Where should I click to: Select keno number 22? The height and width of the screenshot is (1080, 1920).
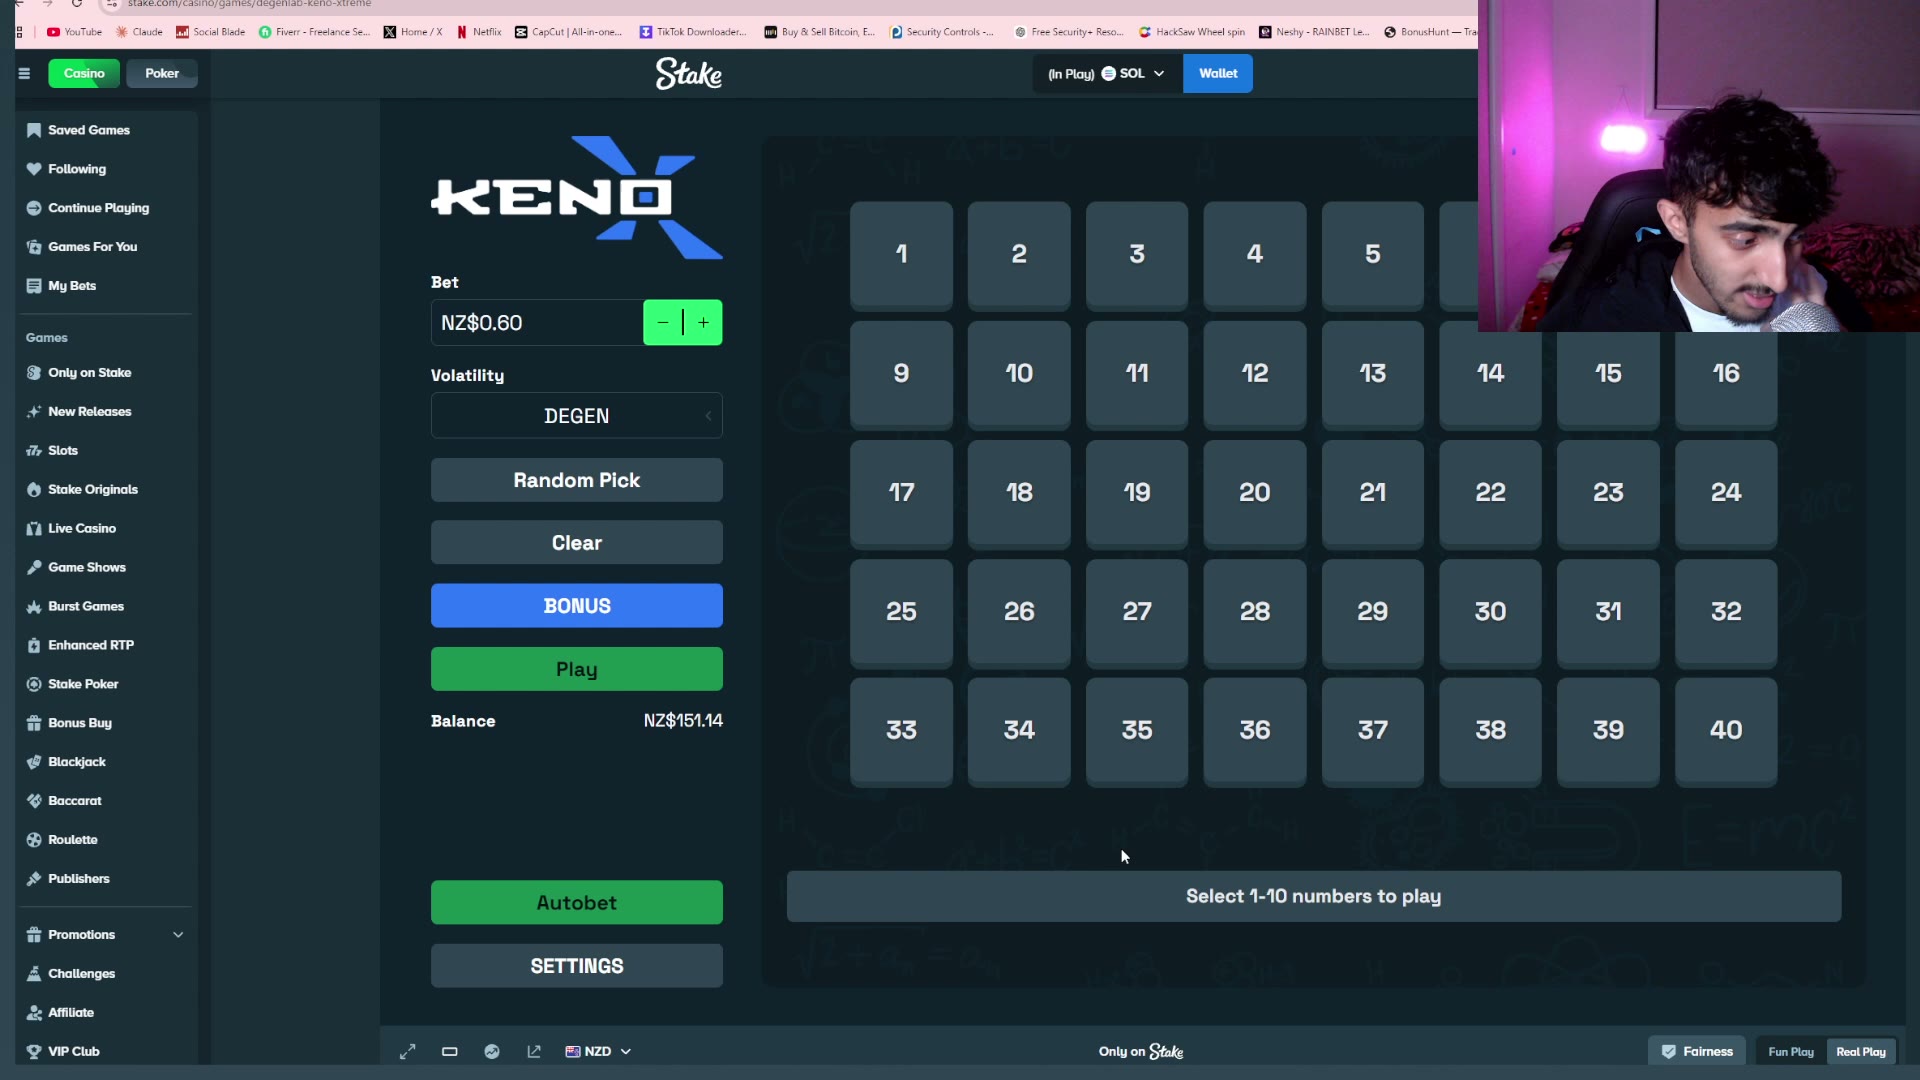(1490, 493)
